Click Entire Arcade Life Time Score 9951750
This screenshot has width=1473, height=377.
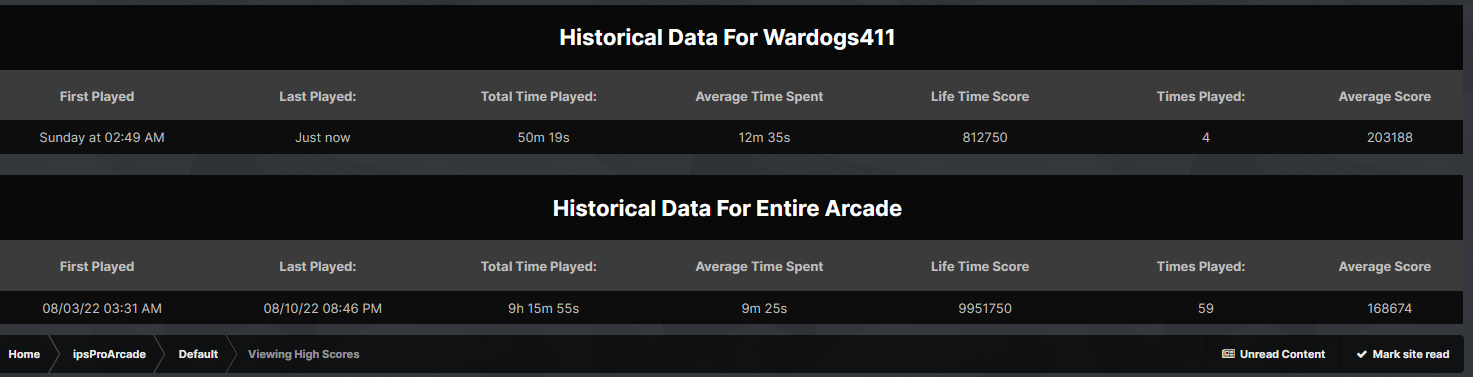984,309
